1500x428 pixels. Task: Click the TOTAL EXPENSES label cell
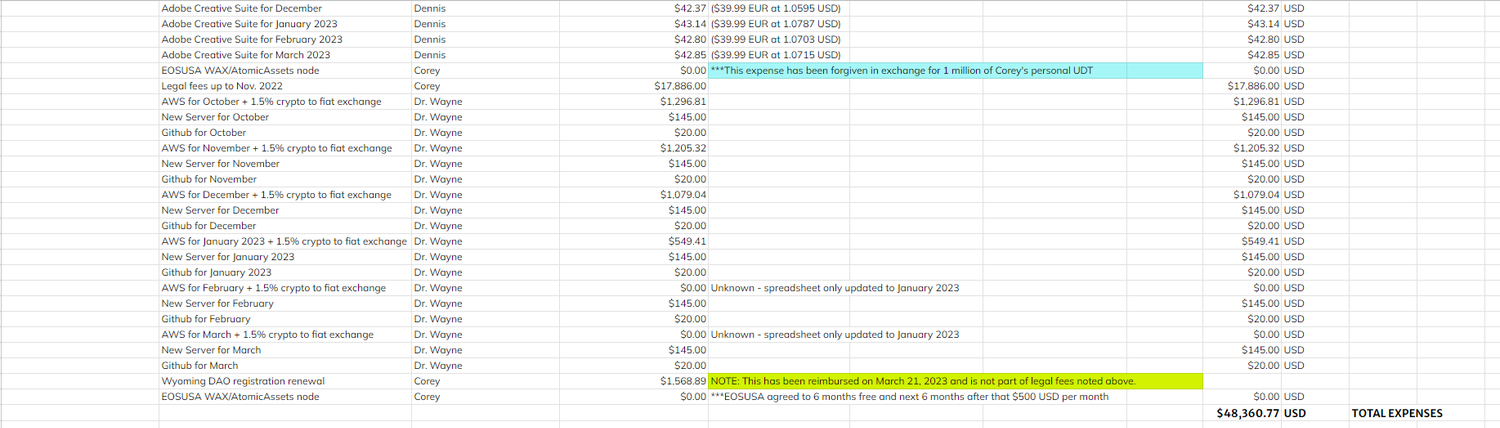pyautogui.click(x=1396, y=413)
